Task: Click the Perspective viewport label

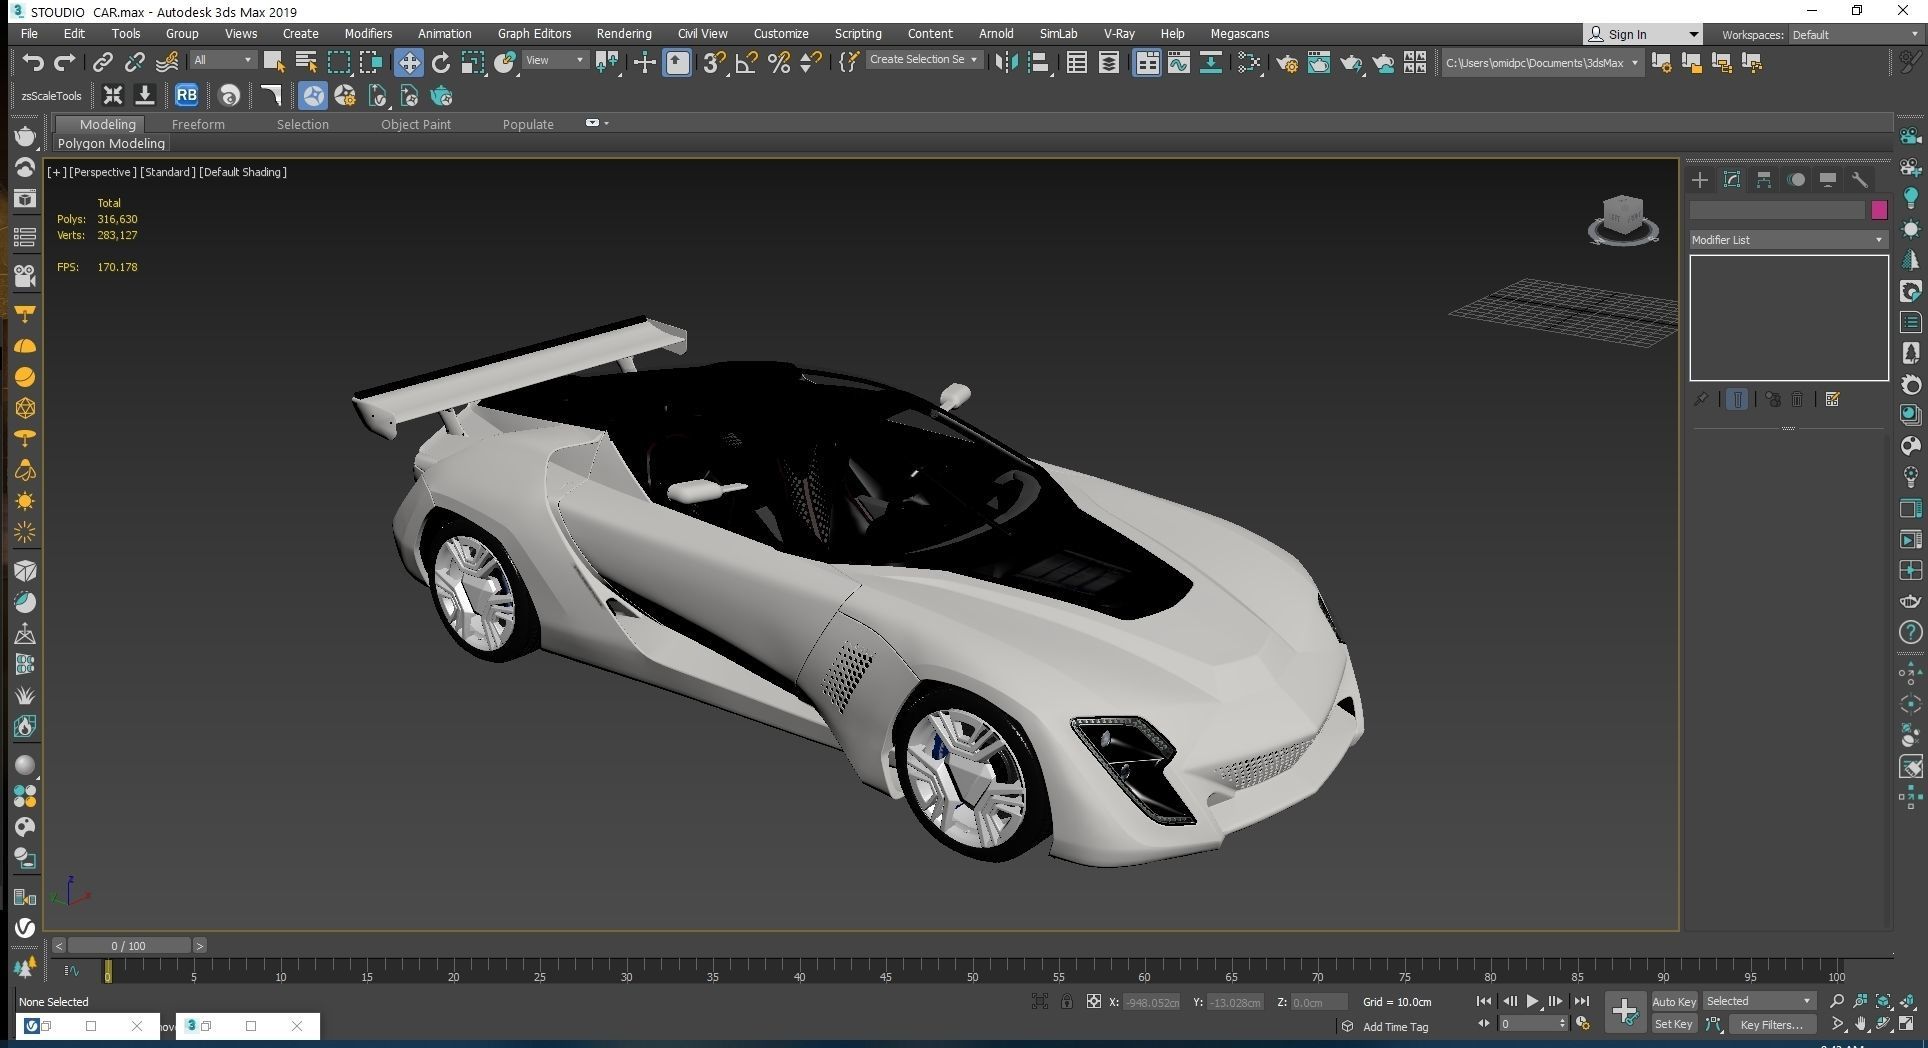Action: pos(102,172)
